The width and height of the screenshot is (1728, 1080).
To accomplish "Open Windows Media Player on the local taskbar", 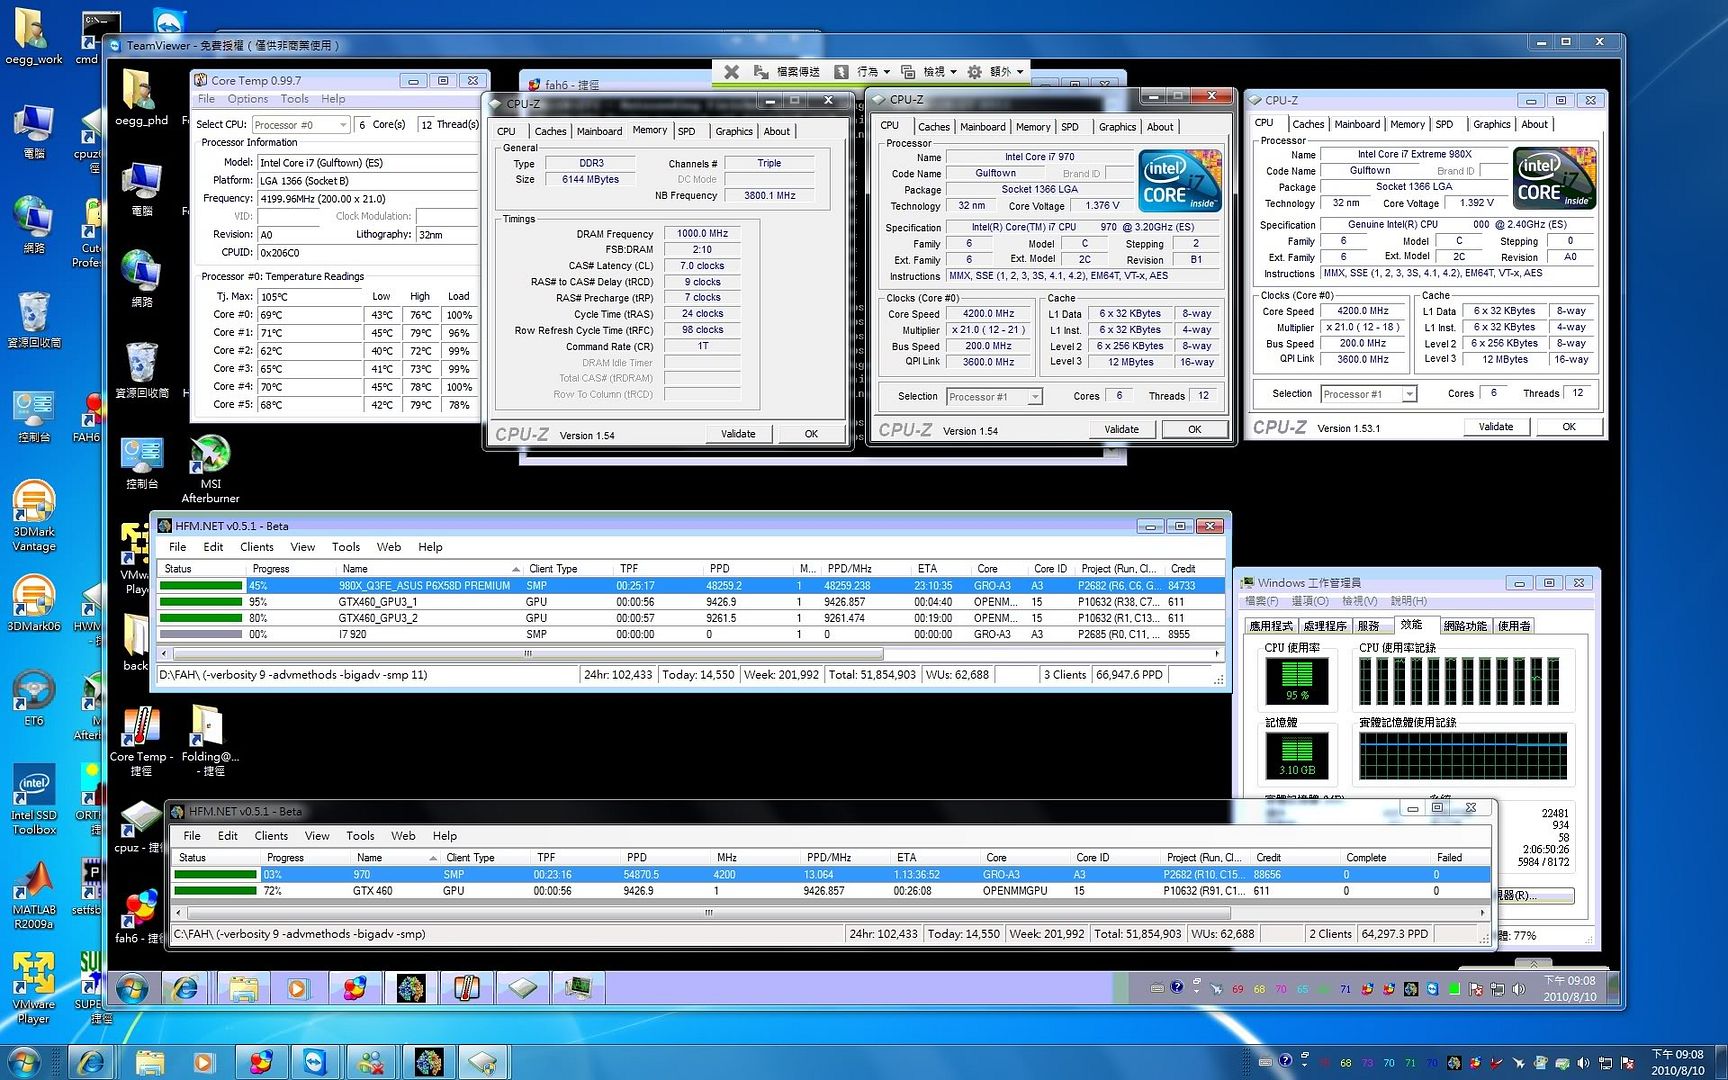I will [x=204, y=1062].
